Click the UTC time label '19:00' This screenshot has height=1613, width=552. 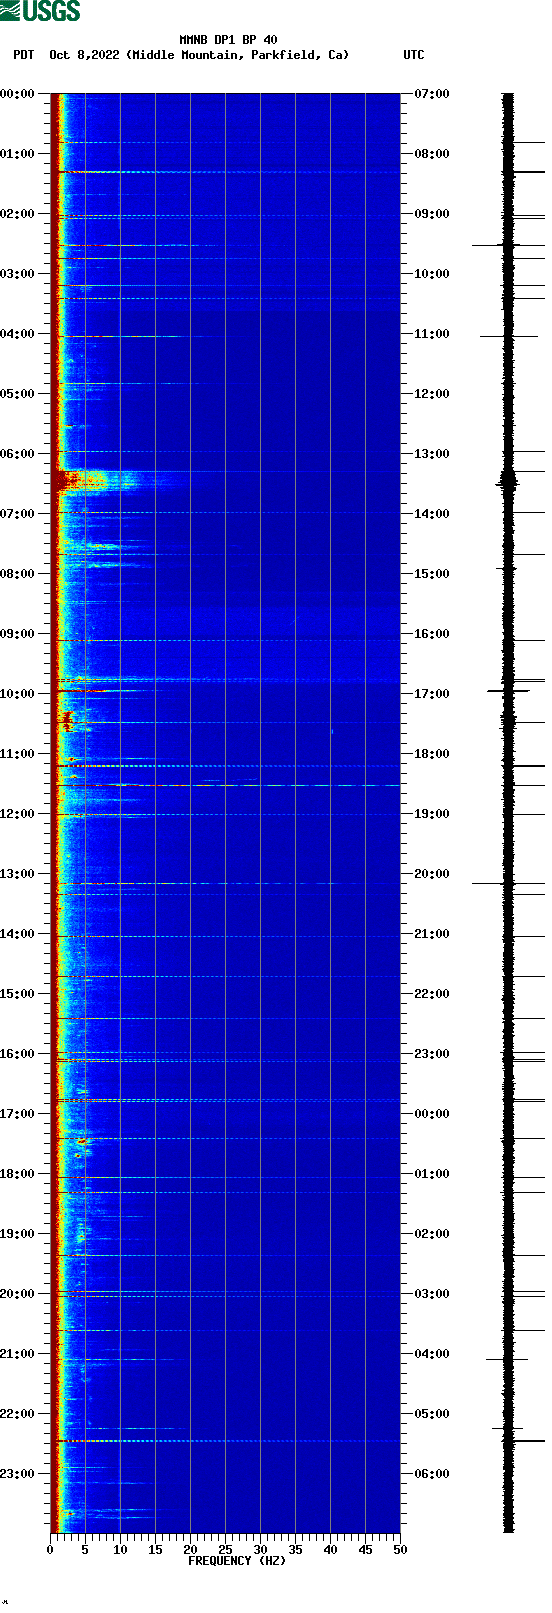tap(432, 814)
